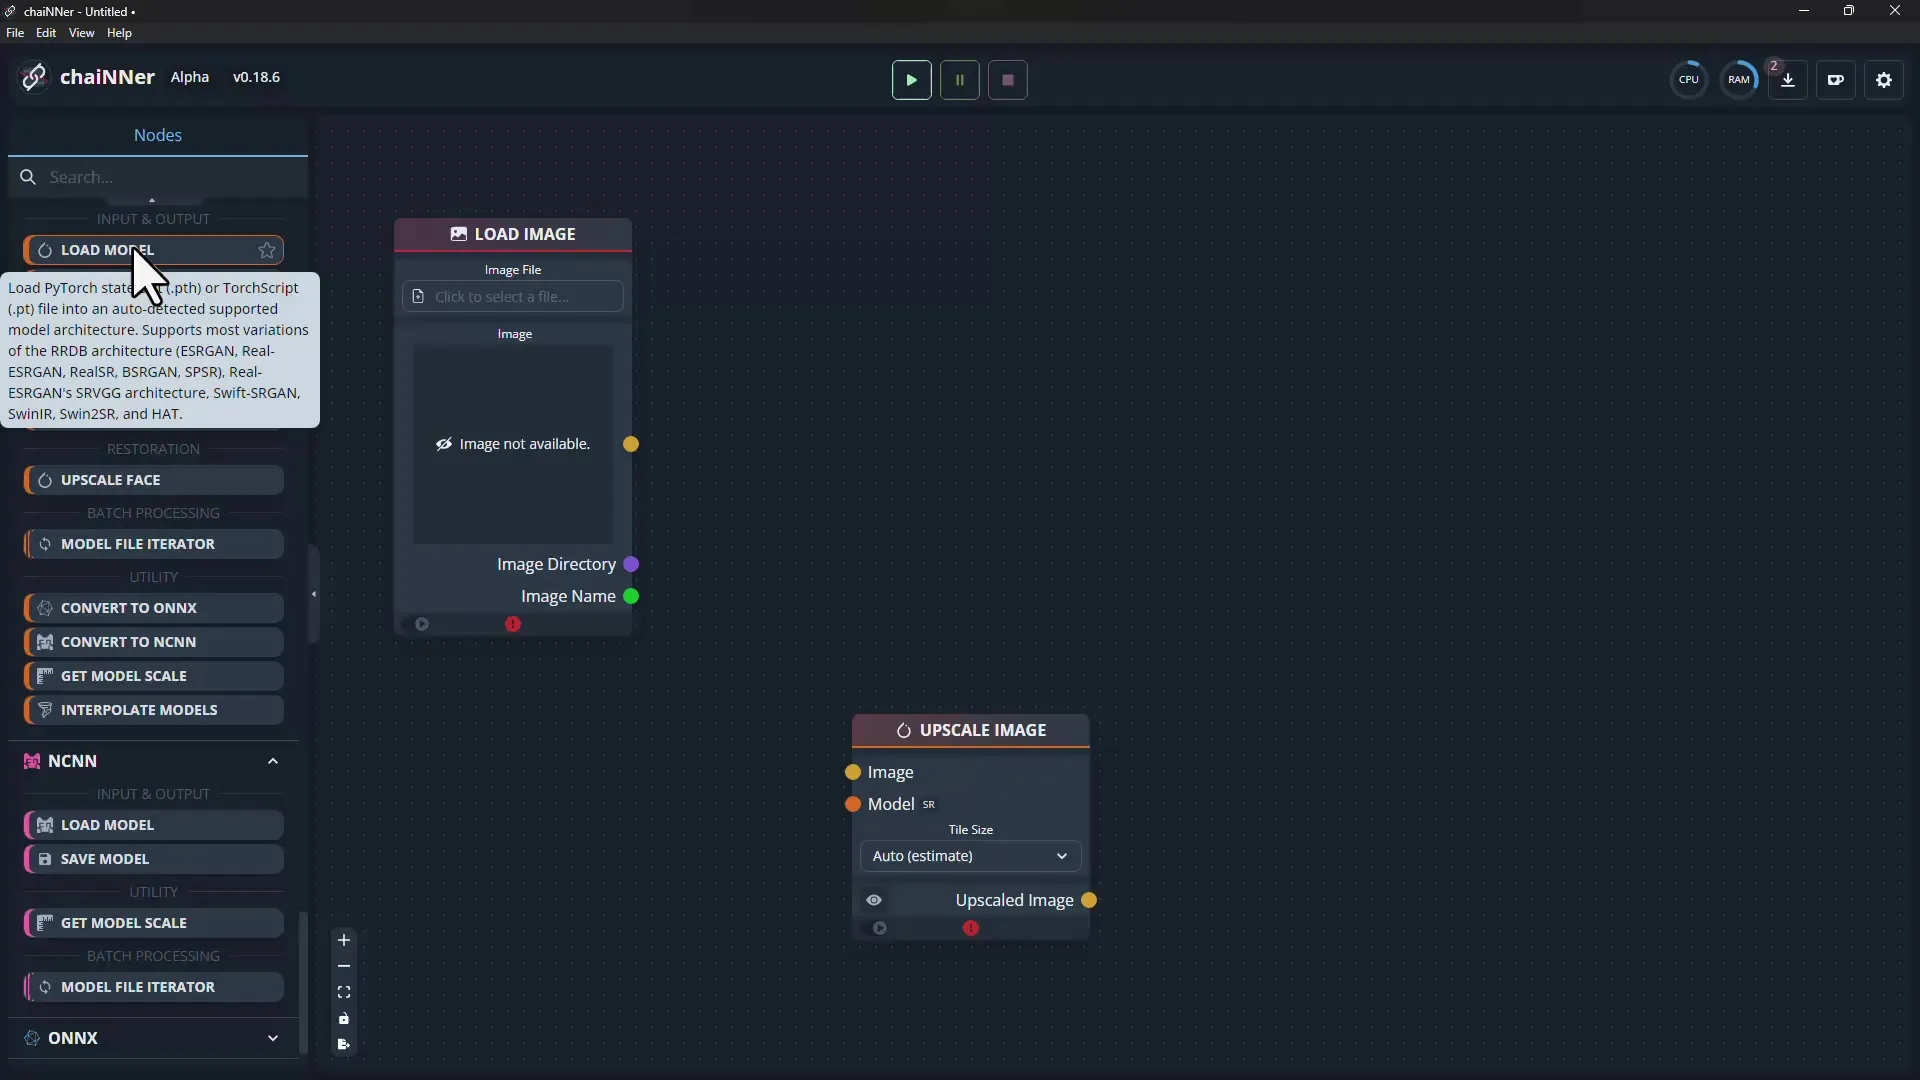Viewport: 1920px width, 1080px height.
Task: Click the Download queue indicator
Action: [1788, 80]
